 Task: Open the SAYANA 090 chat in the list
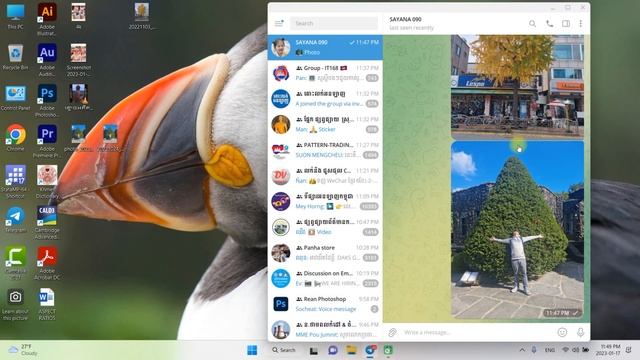(325, 47)
